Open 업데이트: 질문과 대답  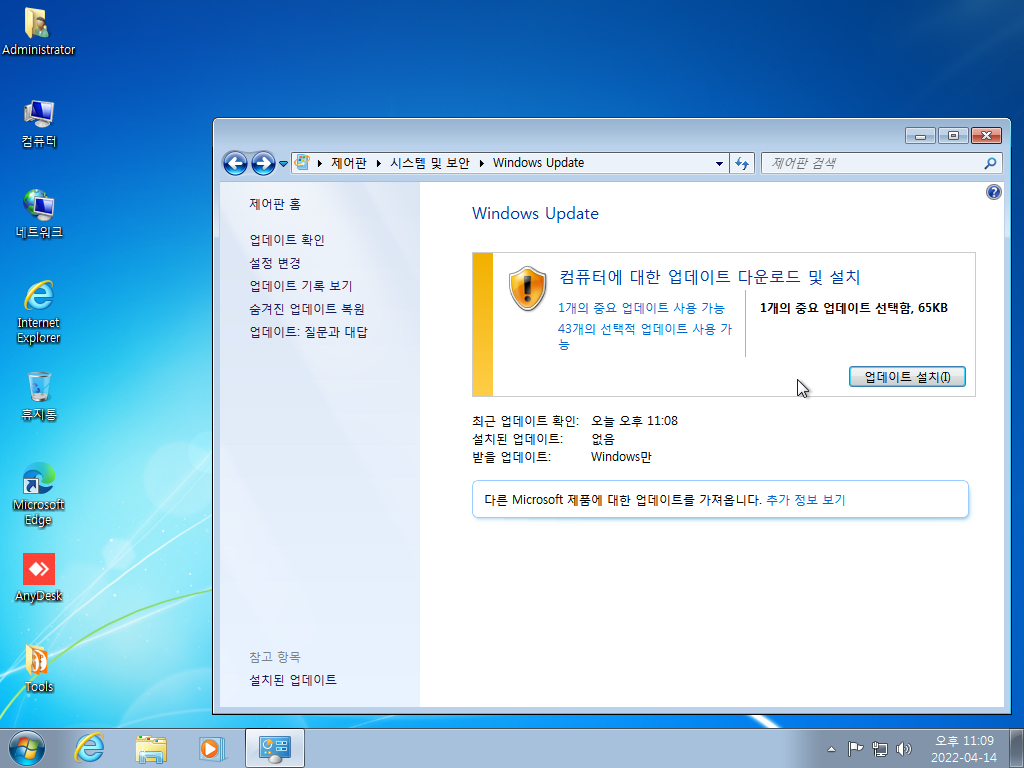308,332
